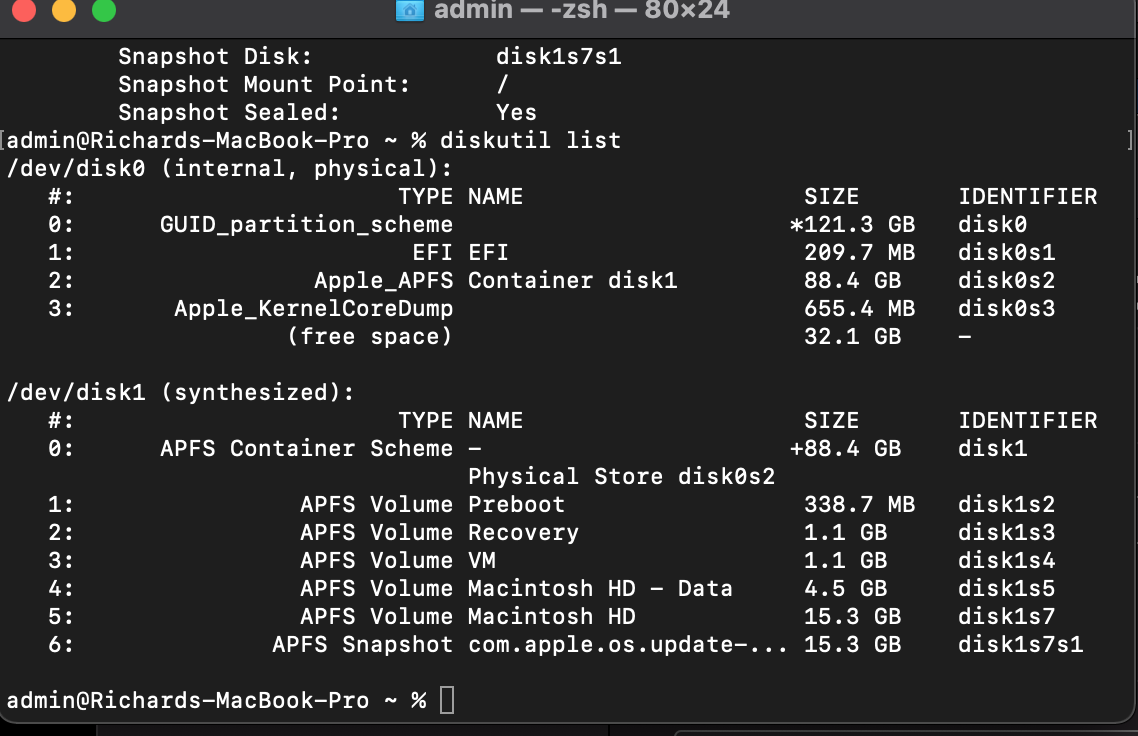Click the "Physical Store disk0s2" line

point(621,477)
